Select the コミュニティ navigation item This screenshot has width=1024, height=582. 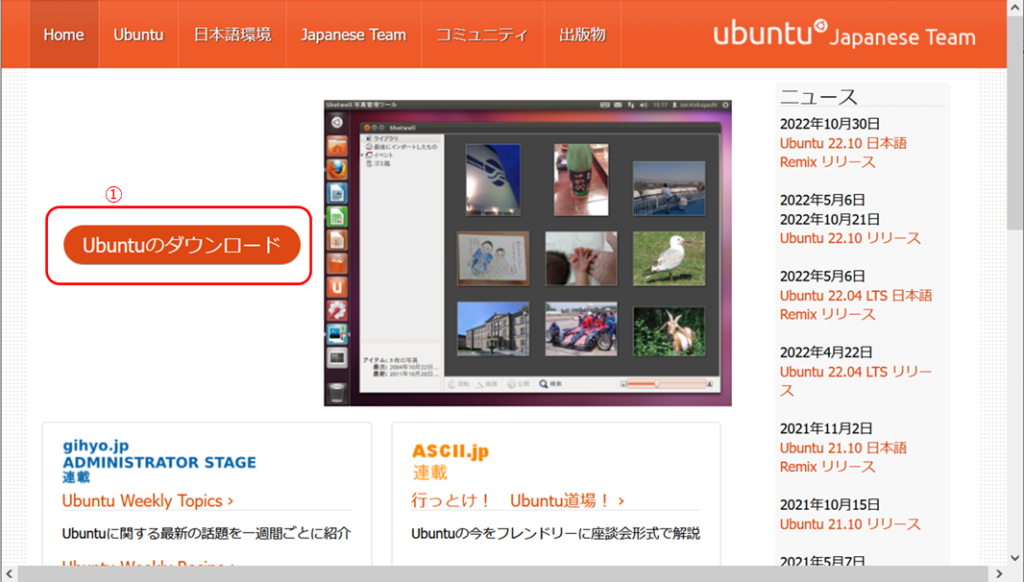tap(482, 35)
